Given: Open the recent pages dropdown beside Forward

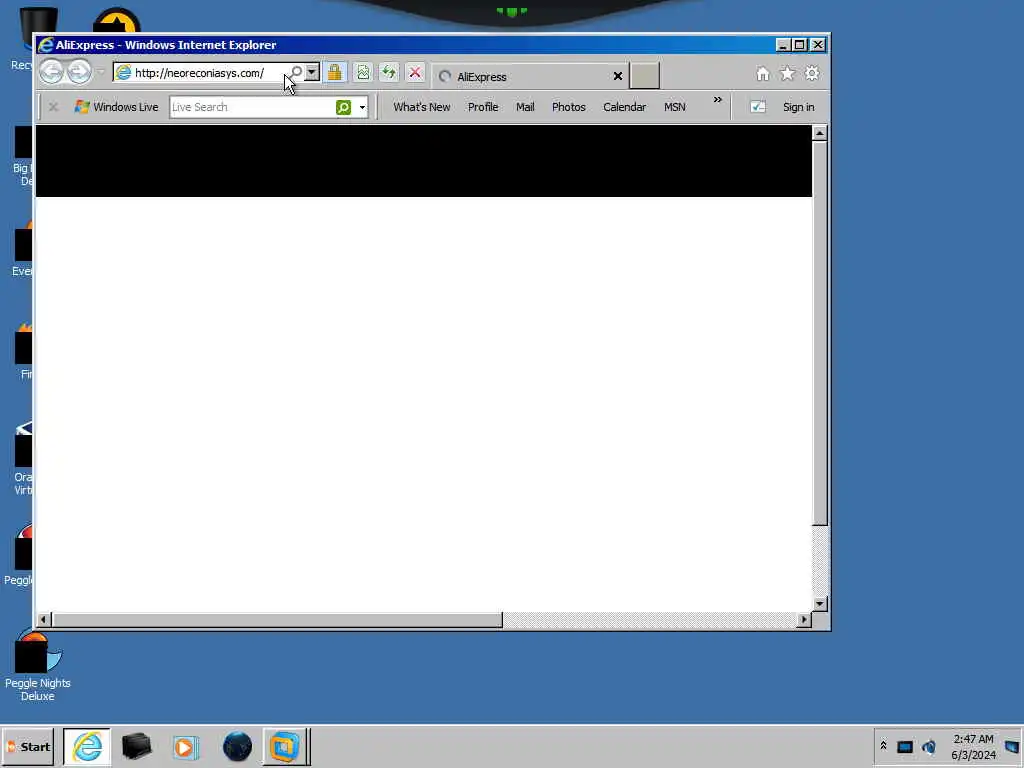Looking at the screenshot, I should 101,72.
